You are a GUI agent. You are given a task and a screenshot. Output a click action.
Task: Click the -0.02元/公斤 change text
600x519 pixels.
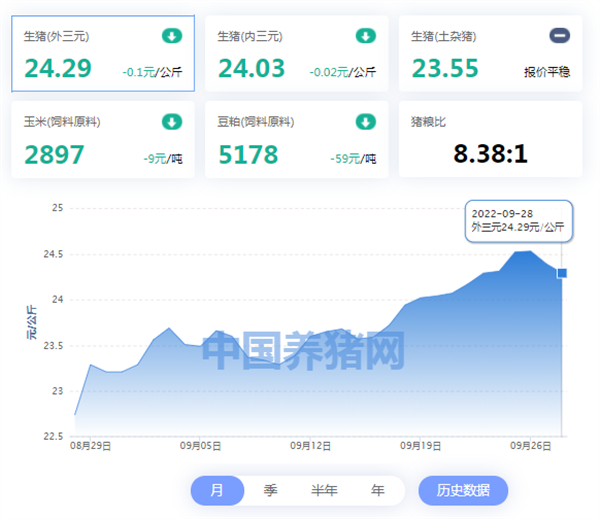click(x=343, y=72)
